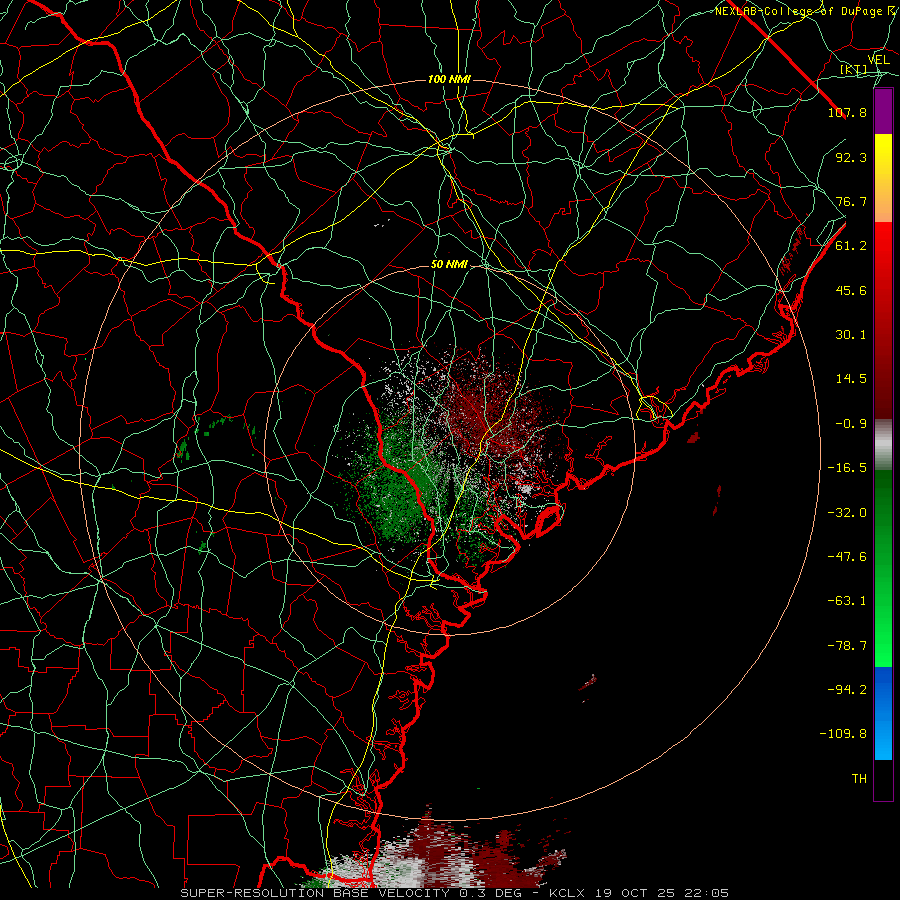
Task: Click the 100 NMI range ring label
Action: 449,79
